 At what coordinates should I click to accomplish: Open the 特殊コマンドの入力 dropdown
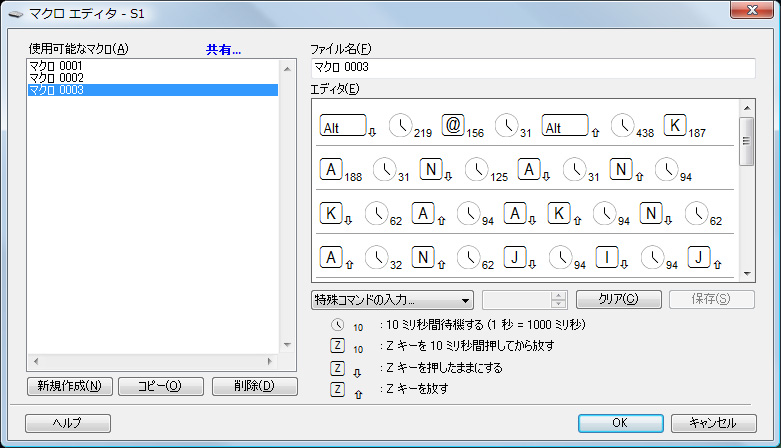[392, 299]
